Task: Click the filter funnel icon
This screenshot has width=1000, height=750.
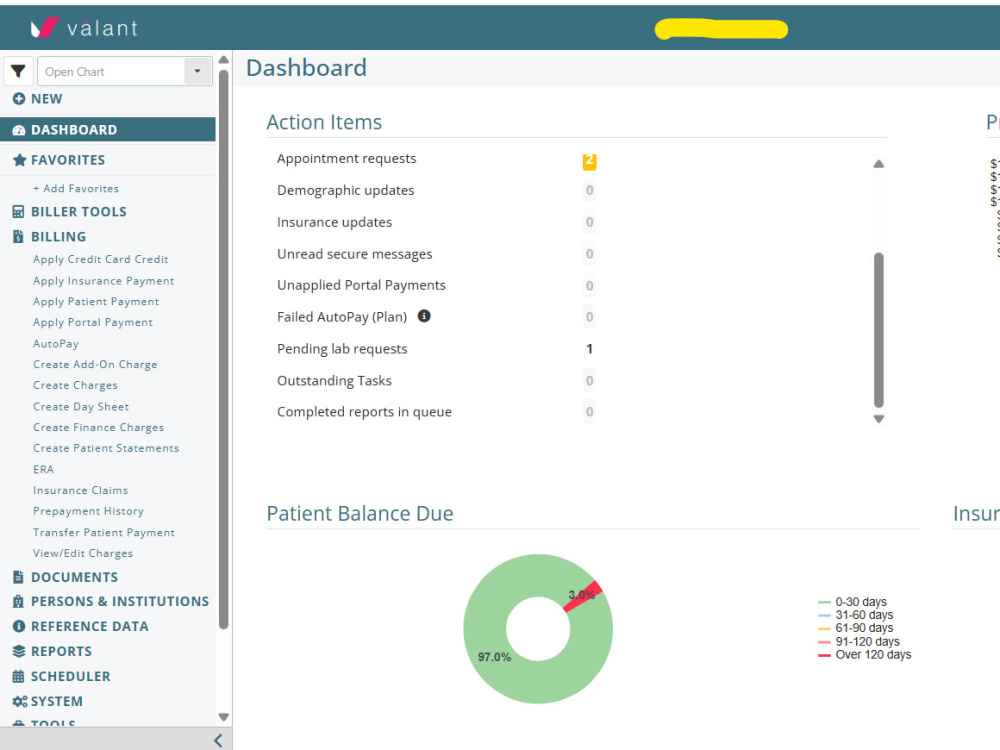Action: [x=18, y=71]
